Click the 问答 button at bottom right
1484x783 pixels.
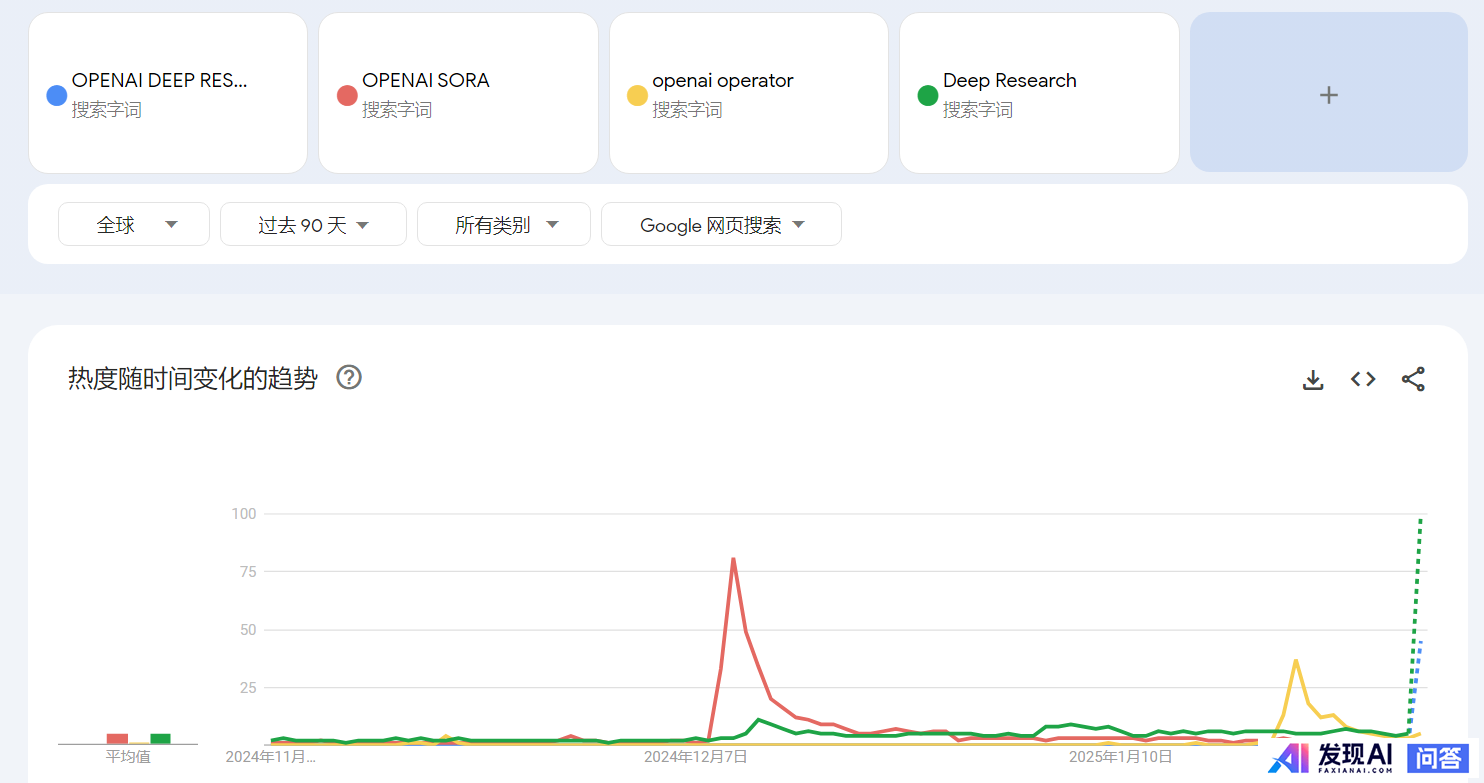(1437, 757)
